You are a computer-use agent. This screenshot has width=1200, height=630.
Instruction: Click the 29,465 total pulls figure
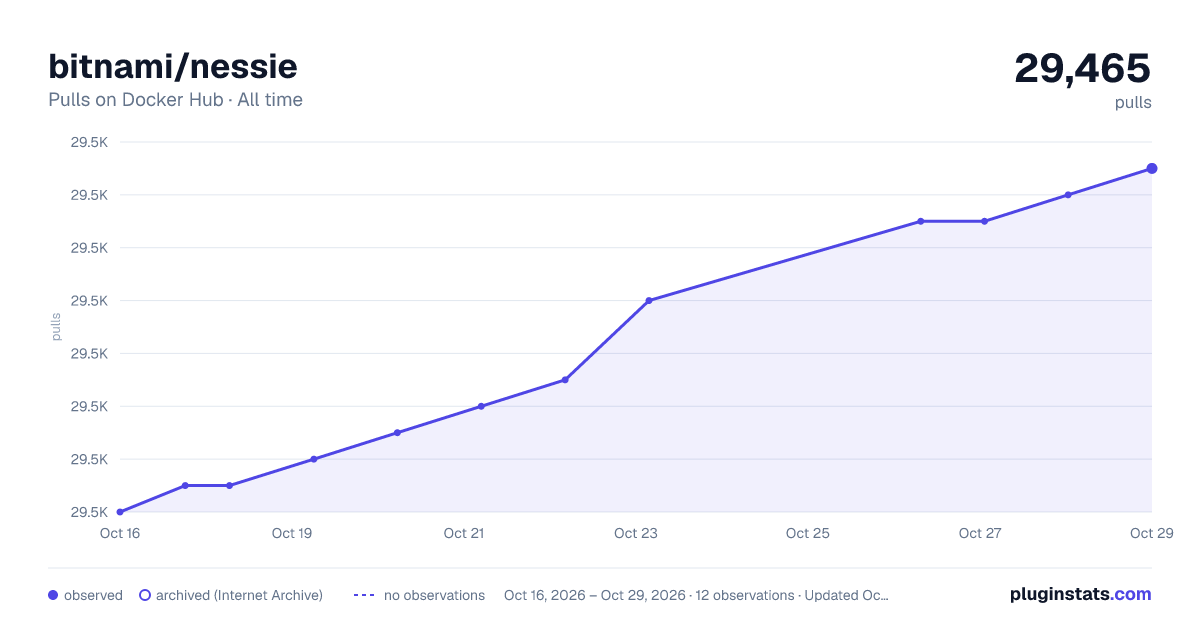coord(1083,68)
